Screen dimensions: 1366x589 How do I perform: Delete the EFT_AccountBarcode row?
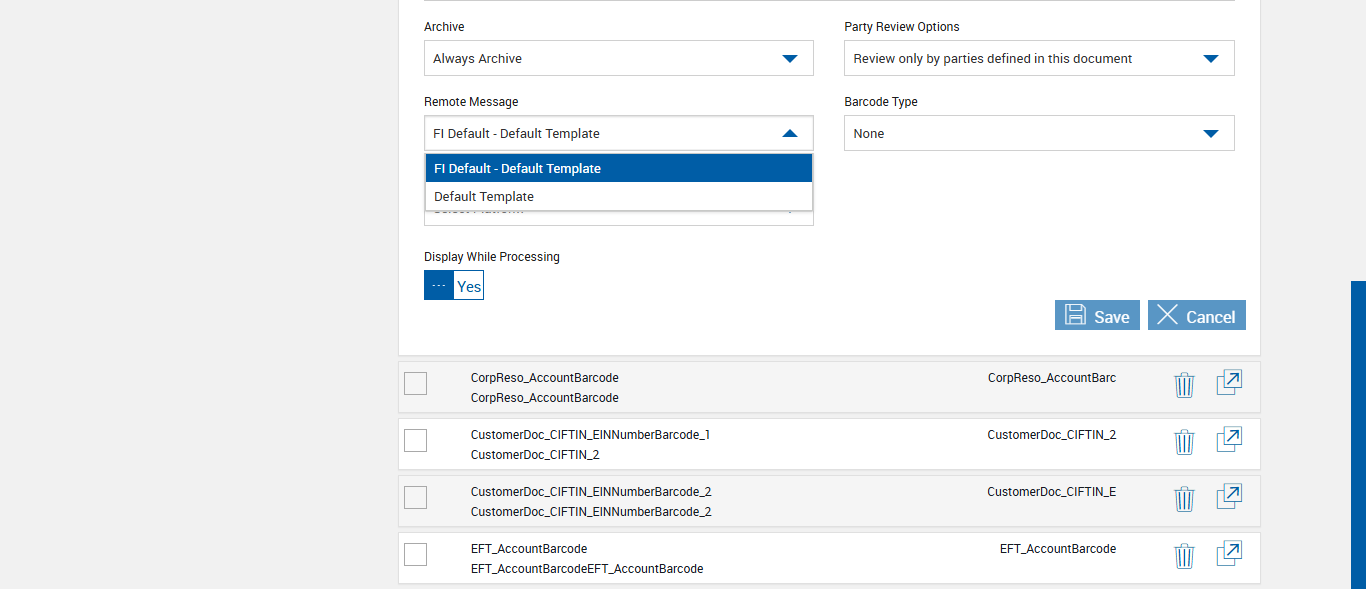(x=1184, y=556)
